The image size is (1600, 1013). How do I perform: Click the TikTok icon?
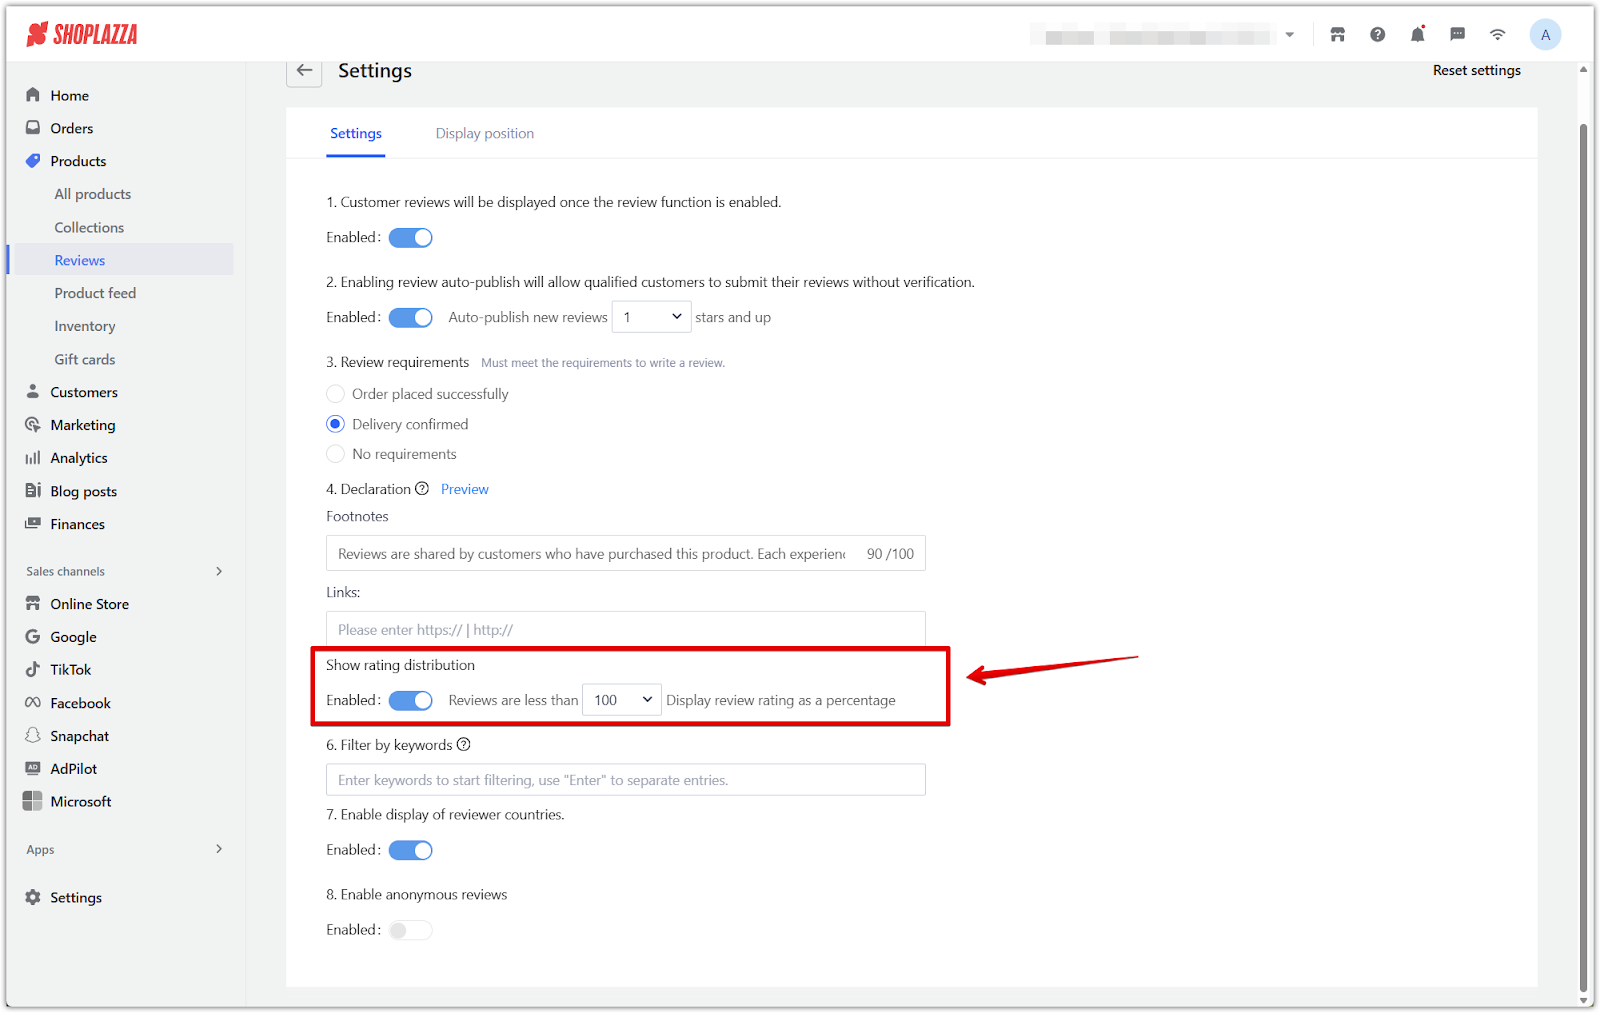[x=33, y=670]
